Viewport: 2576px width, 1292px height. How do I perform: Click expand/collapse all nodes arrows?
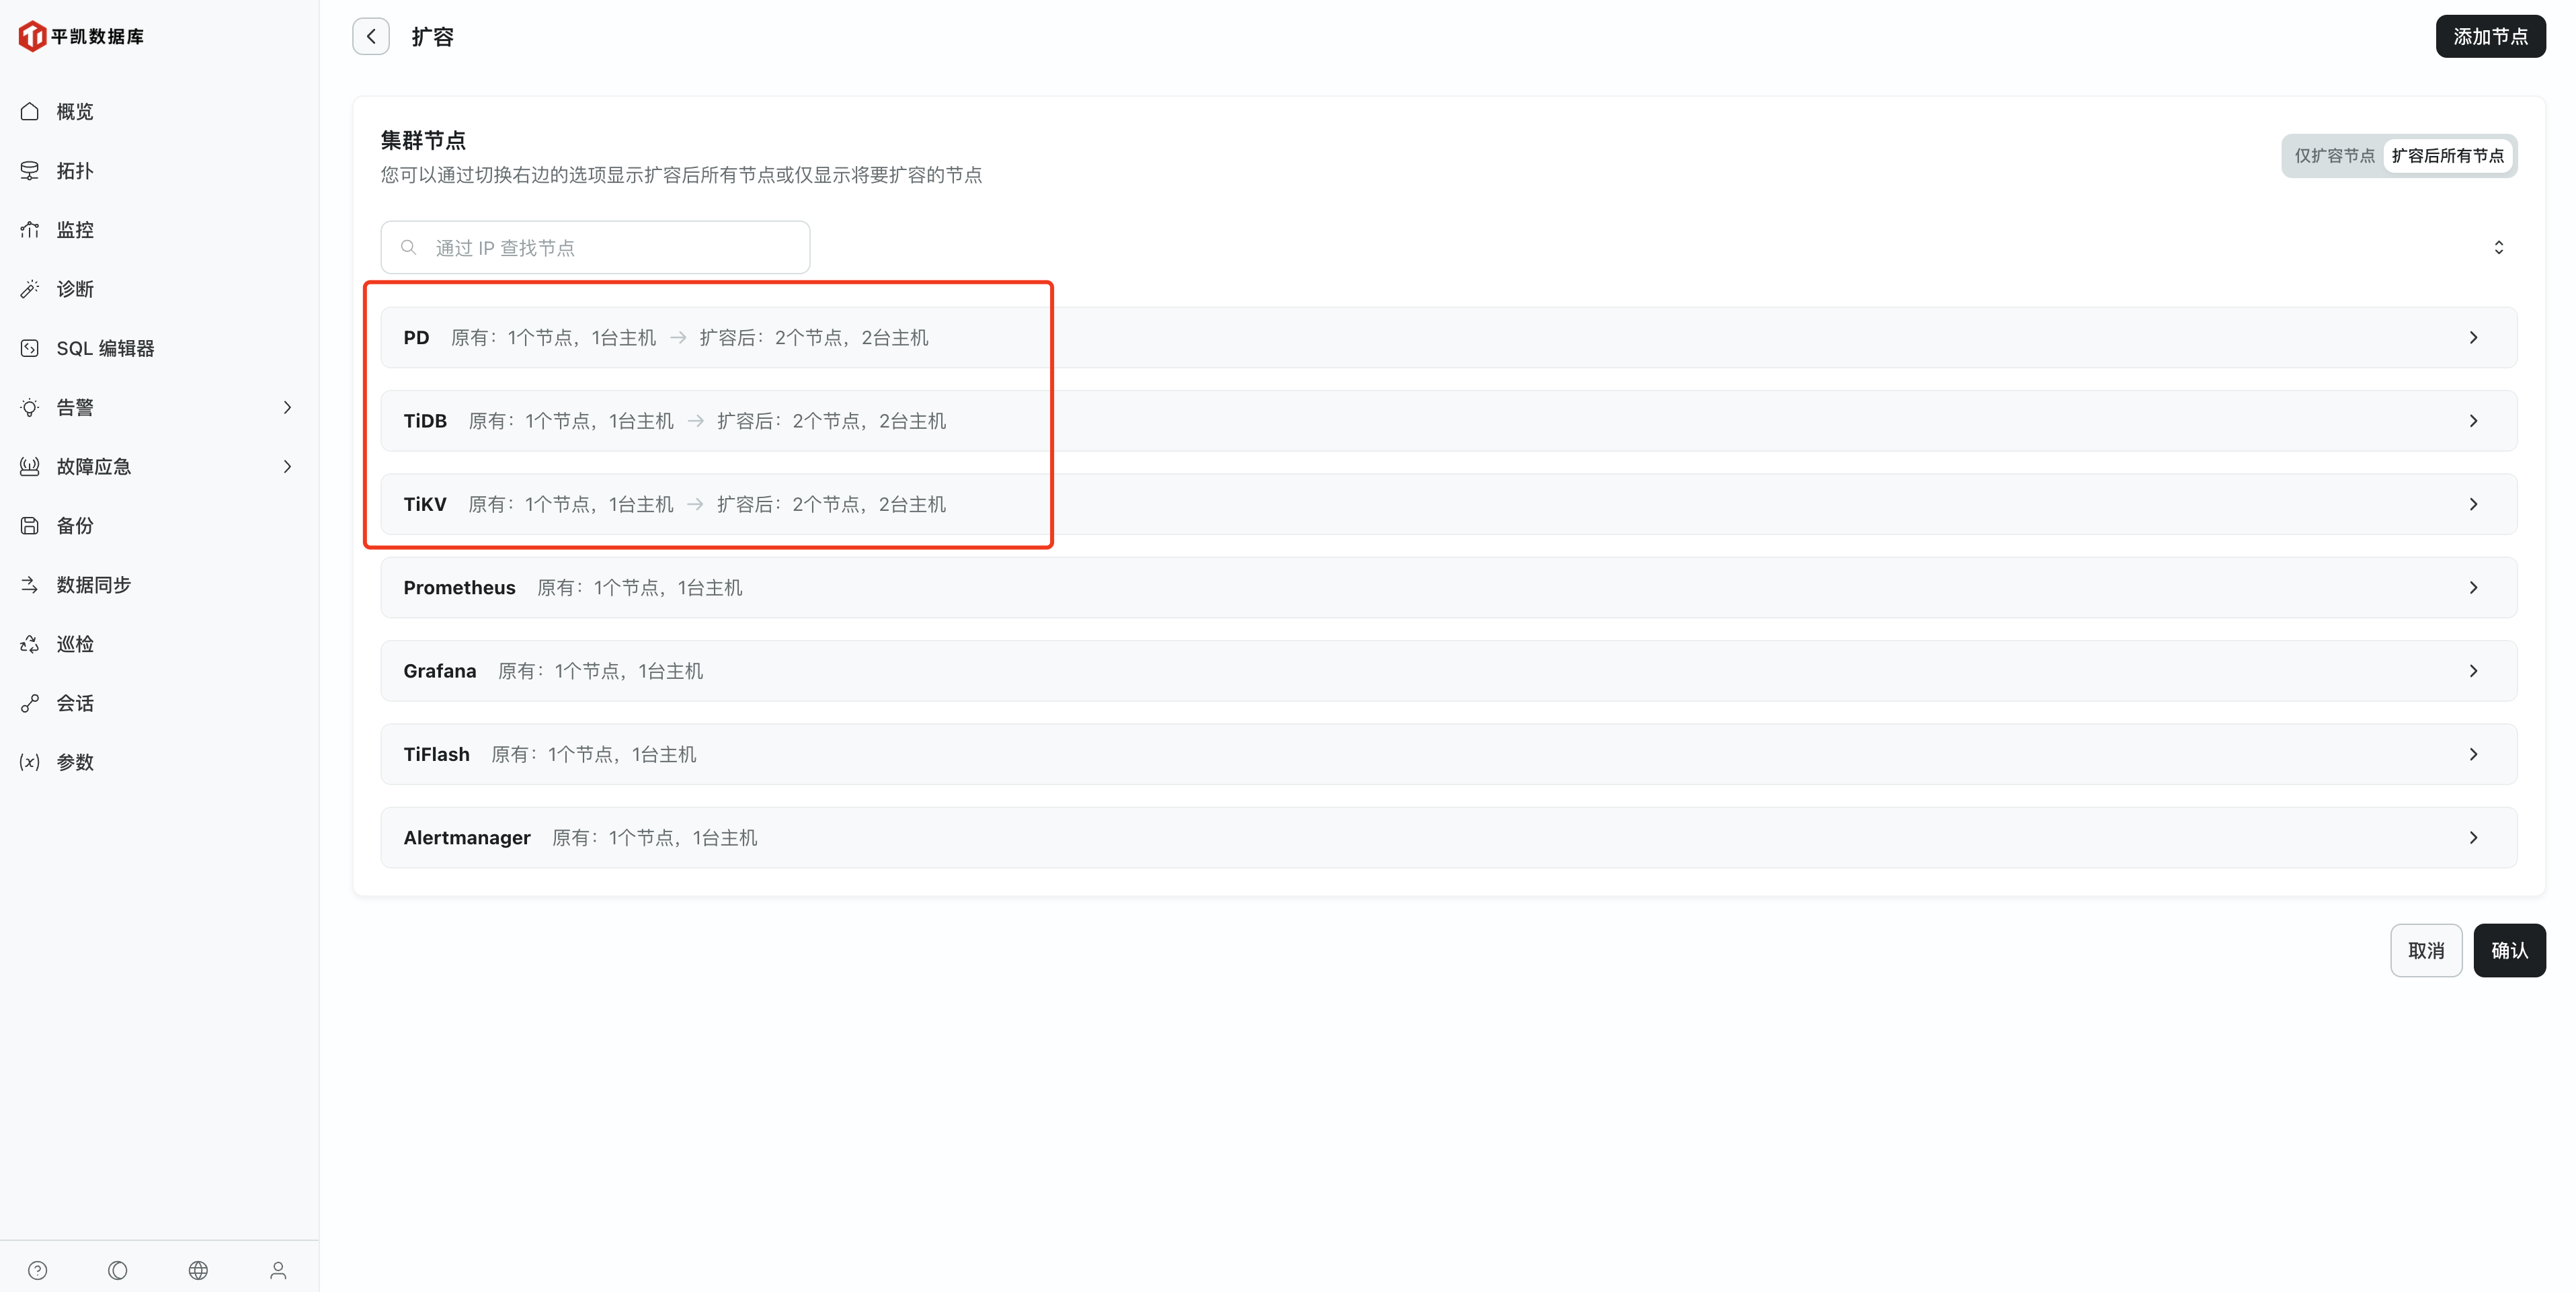(2498, 247)
